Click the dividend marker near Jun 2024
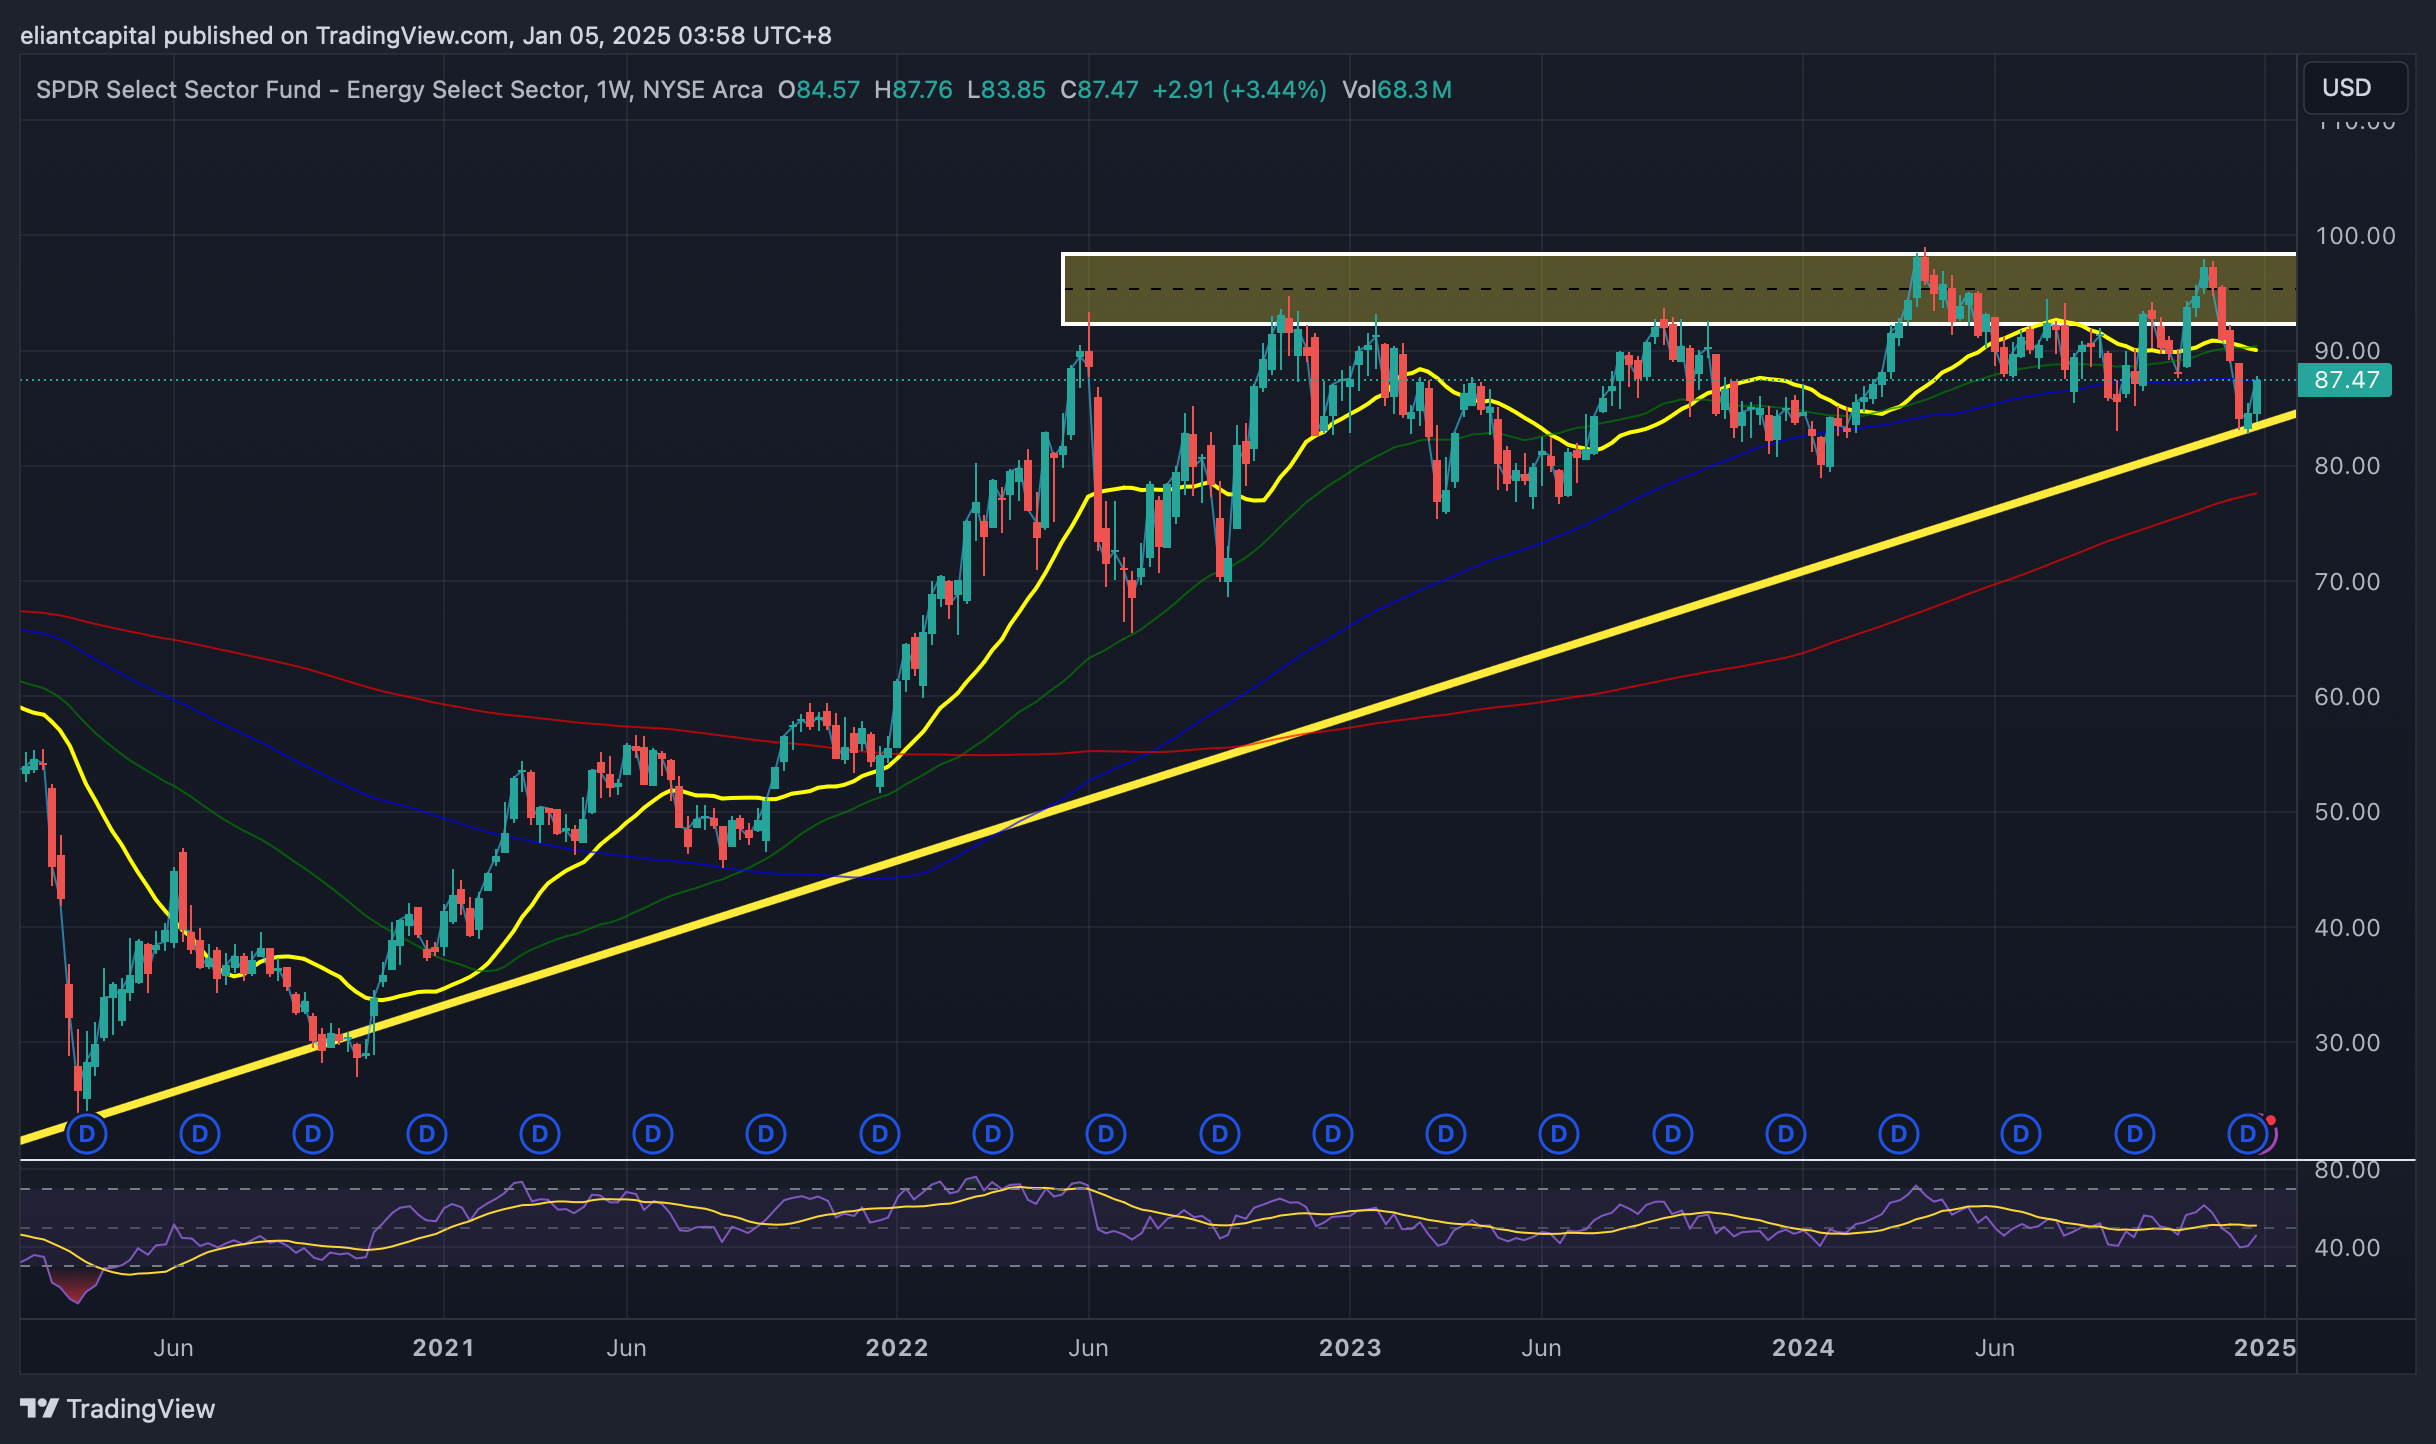Viewport: 2436px width, 1444px height. [2021, 1134]
